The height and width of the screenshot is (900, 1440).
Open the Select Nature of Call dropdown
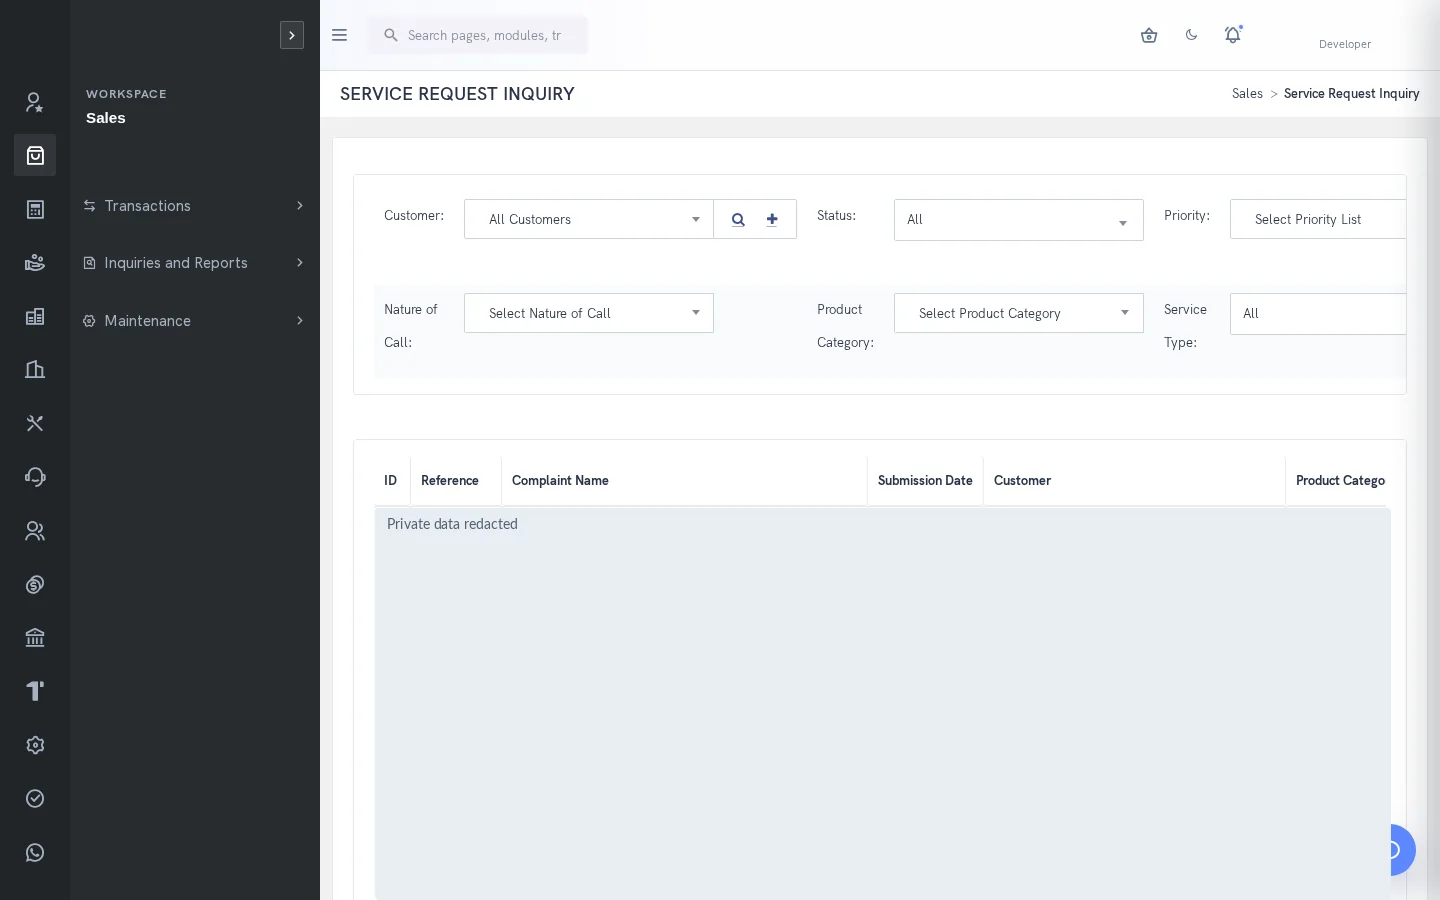coord(589,314)
